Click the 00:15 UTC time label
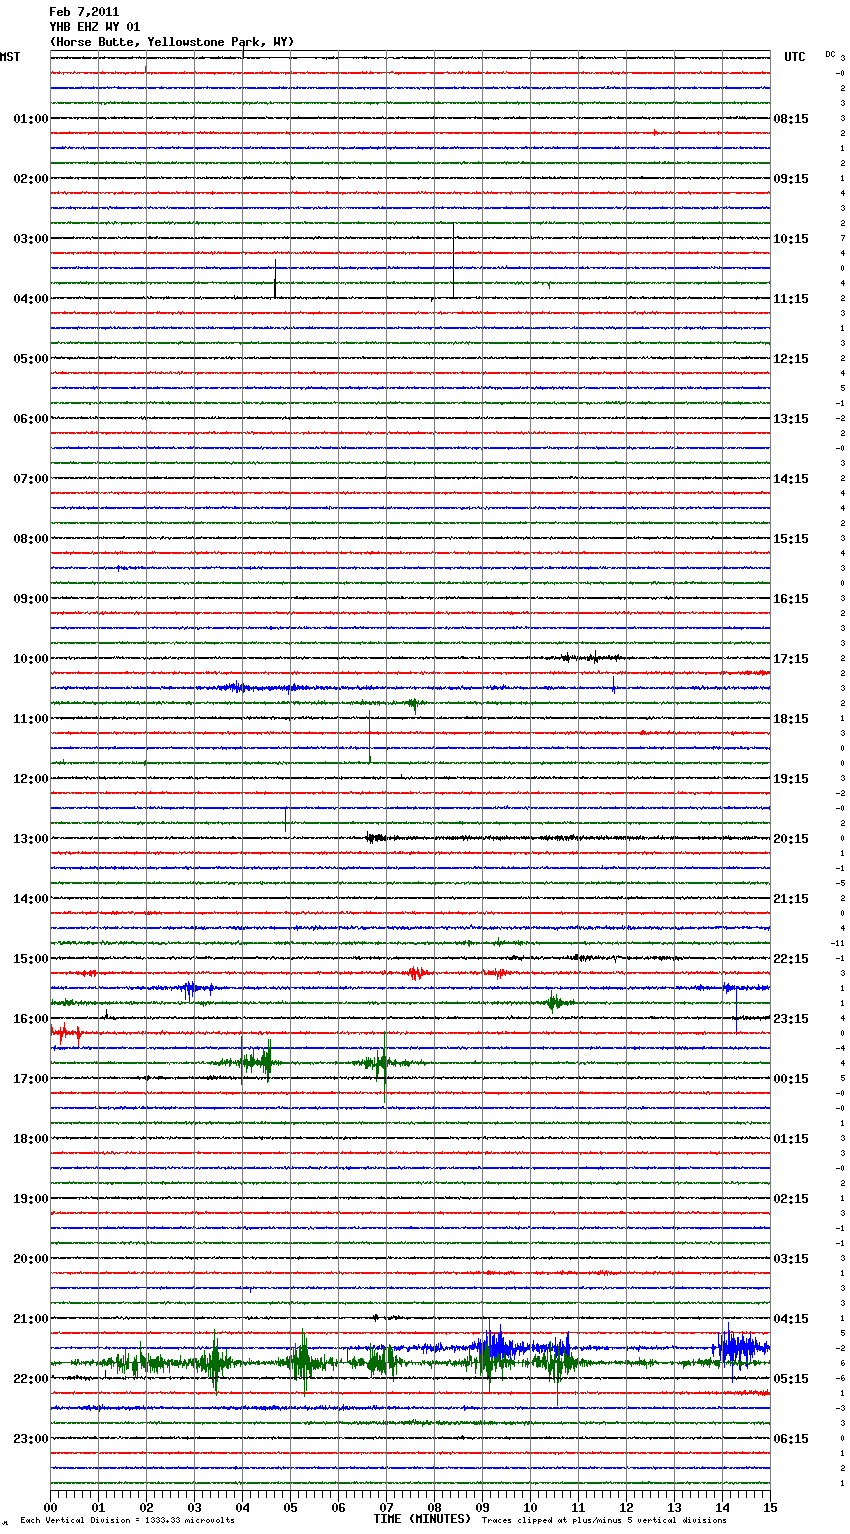The image size is (850, 1534). pos(791,1079)
